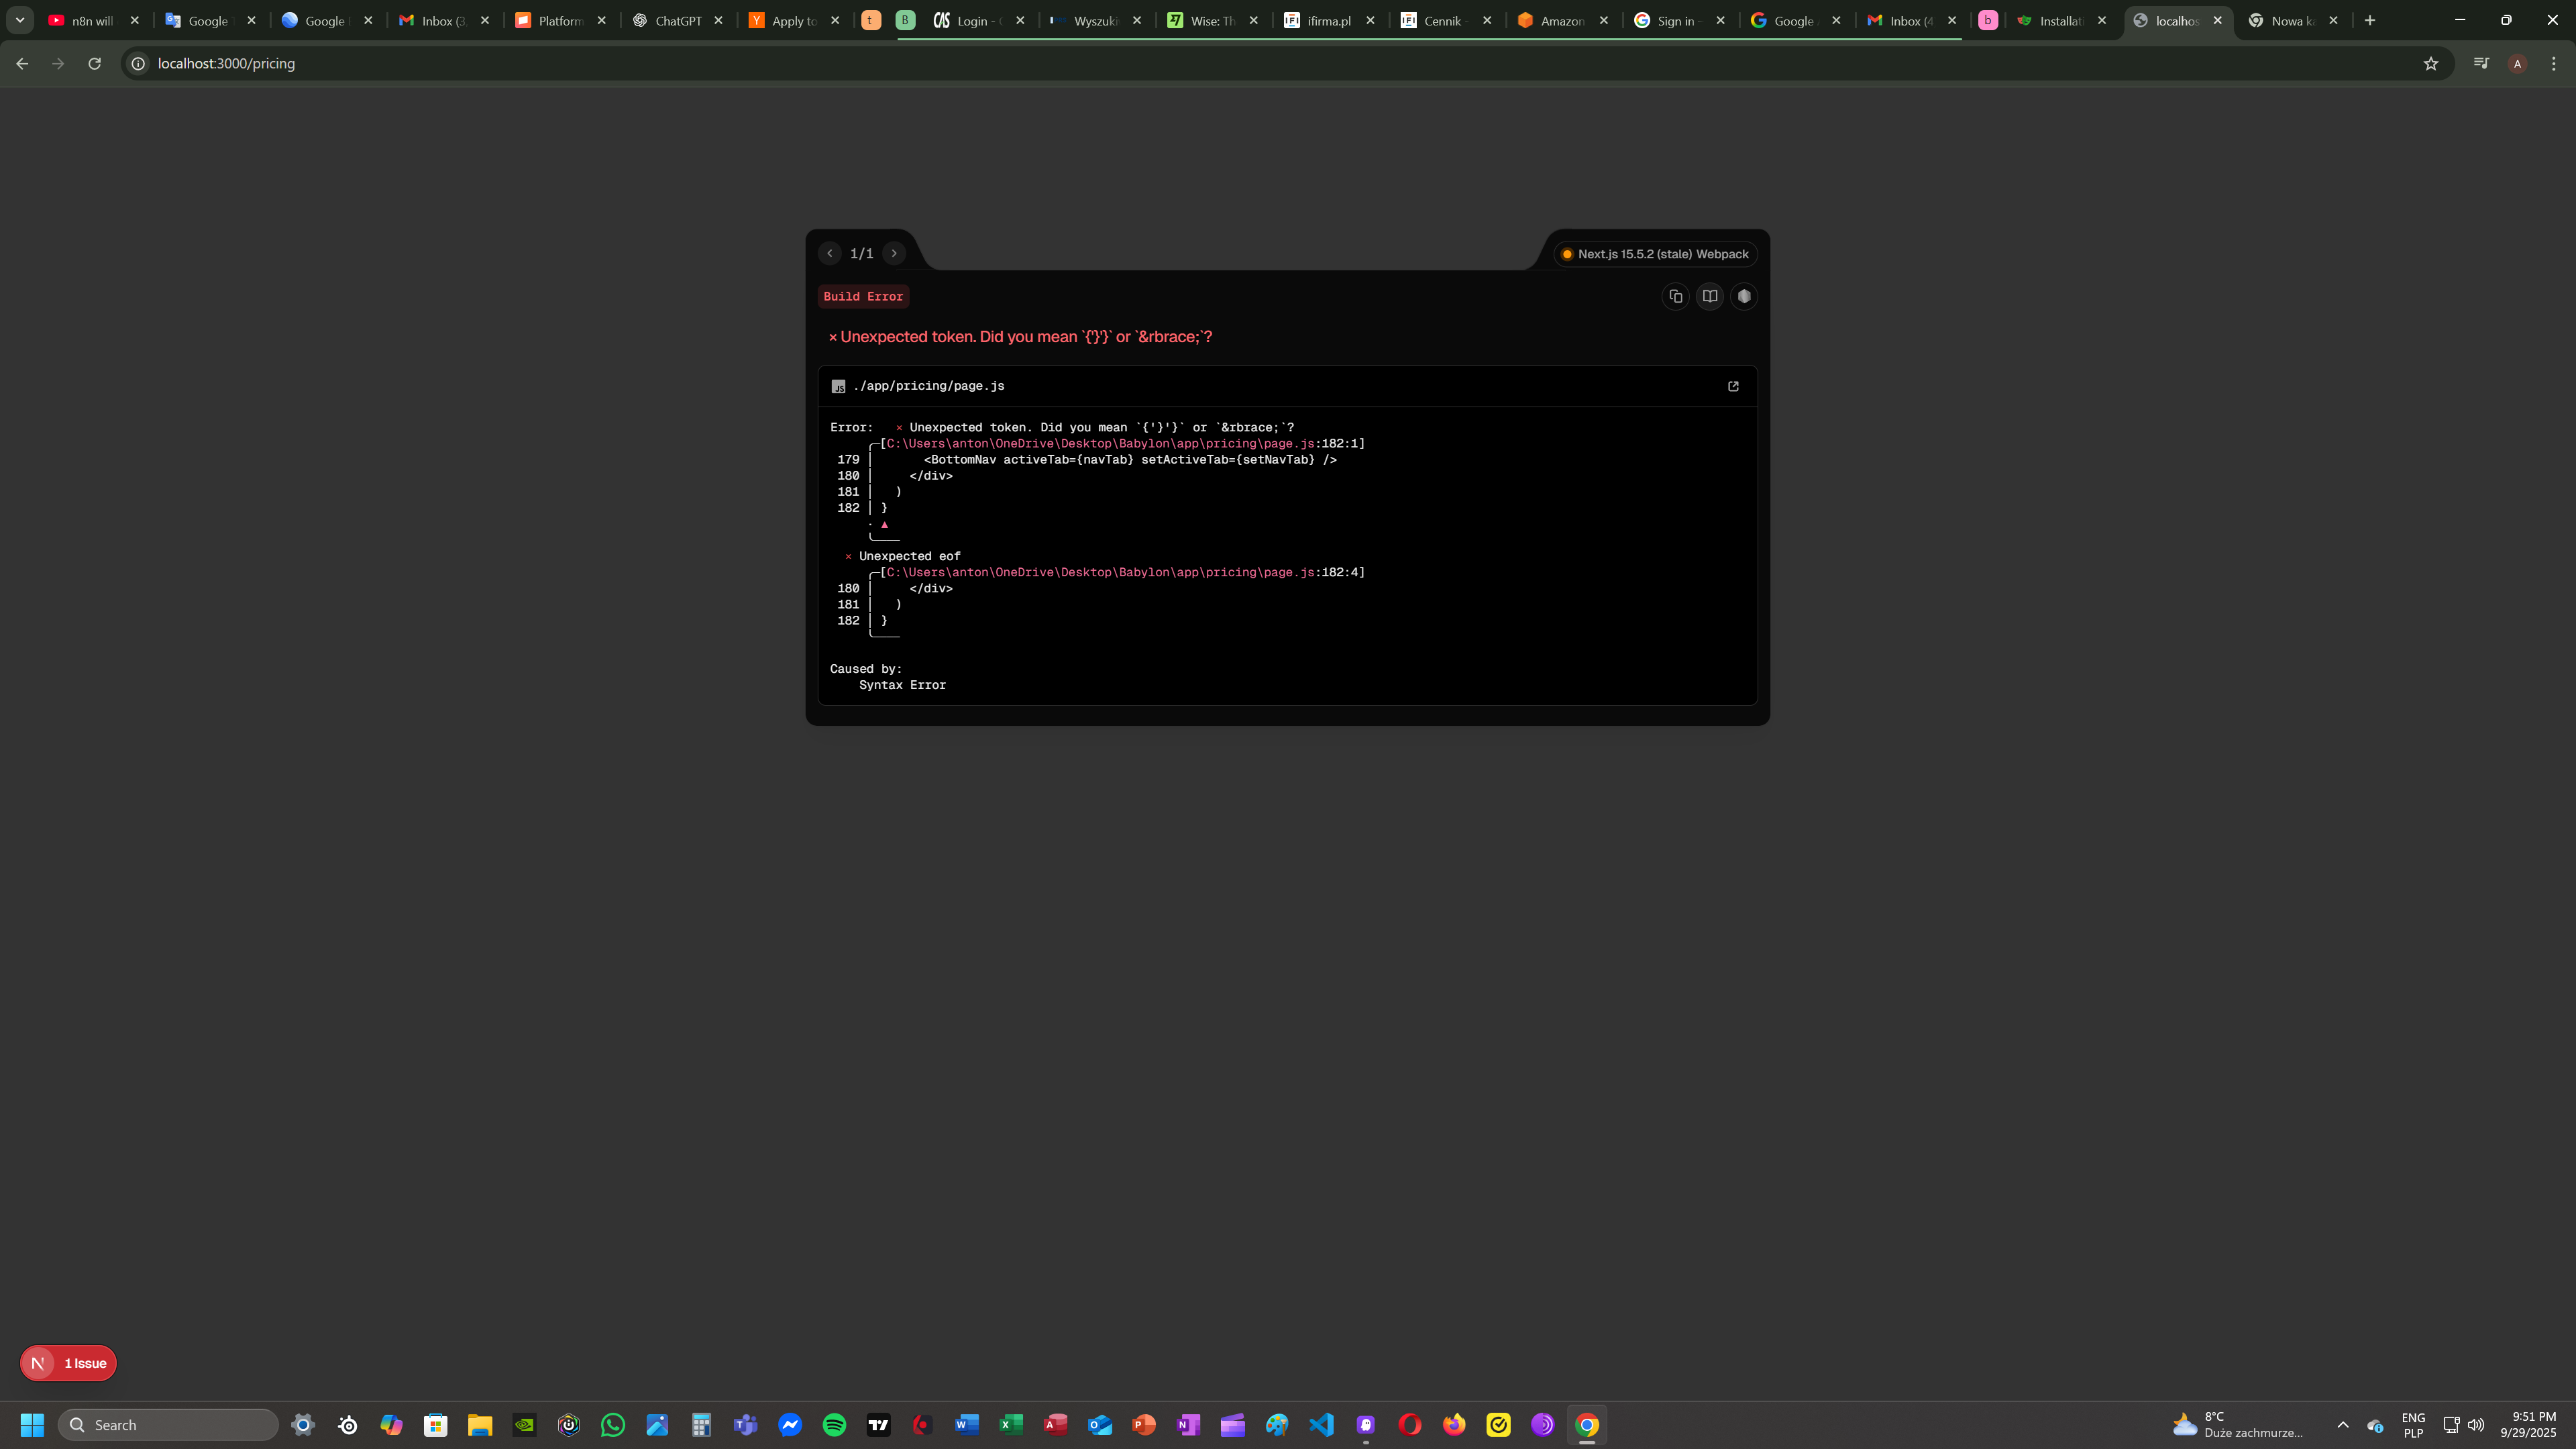Switch to the ifirma.pl tab

pyautogui.click(x=1328, y=20)
